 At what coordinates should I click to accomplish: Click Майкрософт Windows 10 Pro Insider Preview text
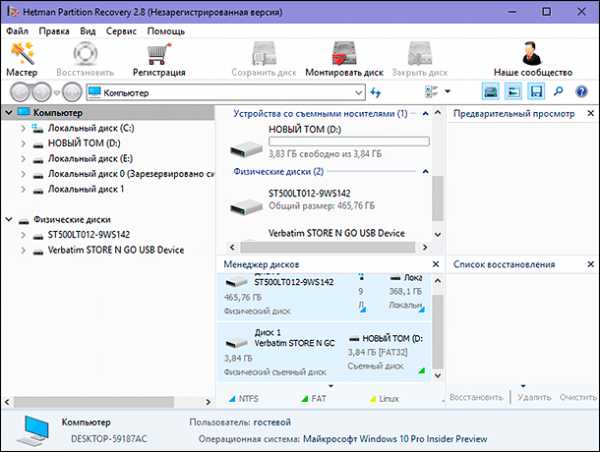click(x=395, y=439)
